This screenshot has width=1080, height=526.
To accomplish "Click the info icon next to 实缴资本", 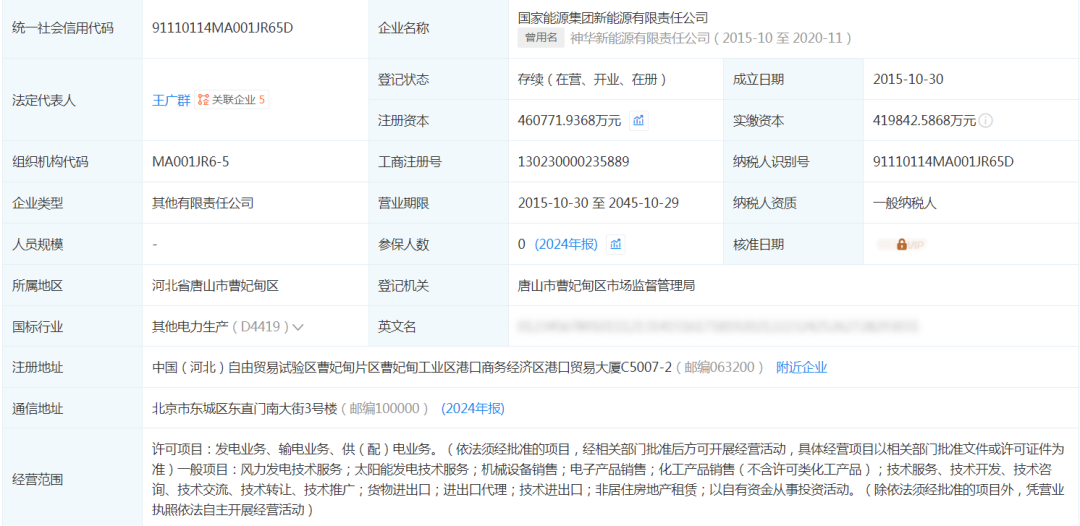I will click(986, 121).
